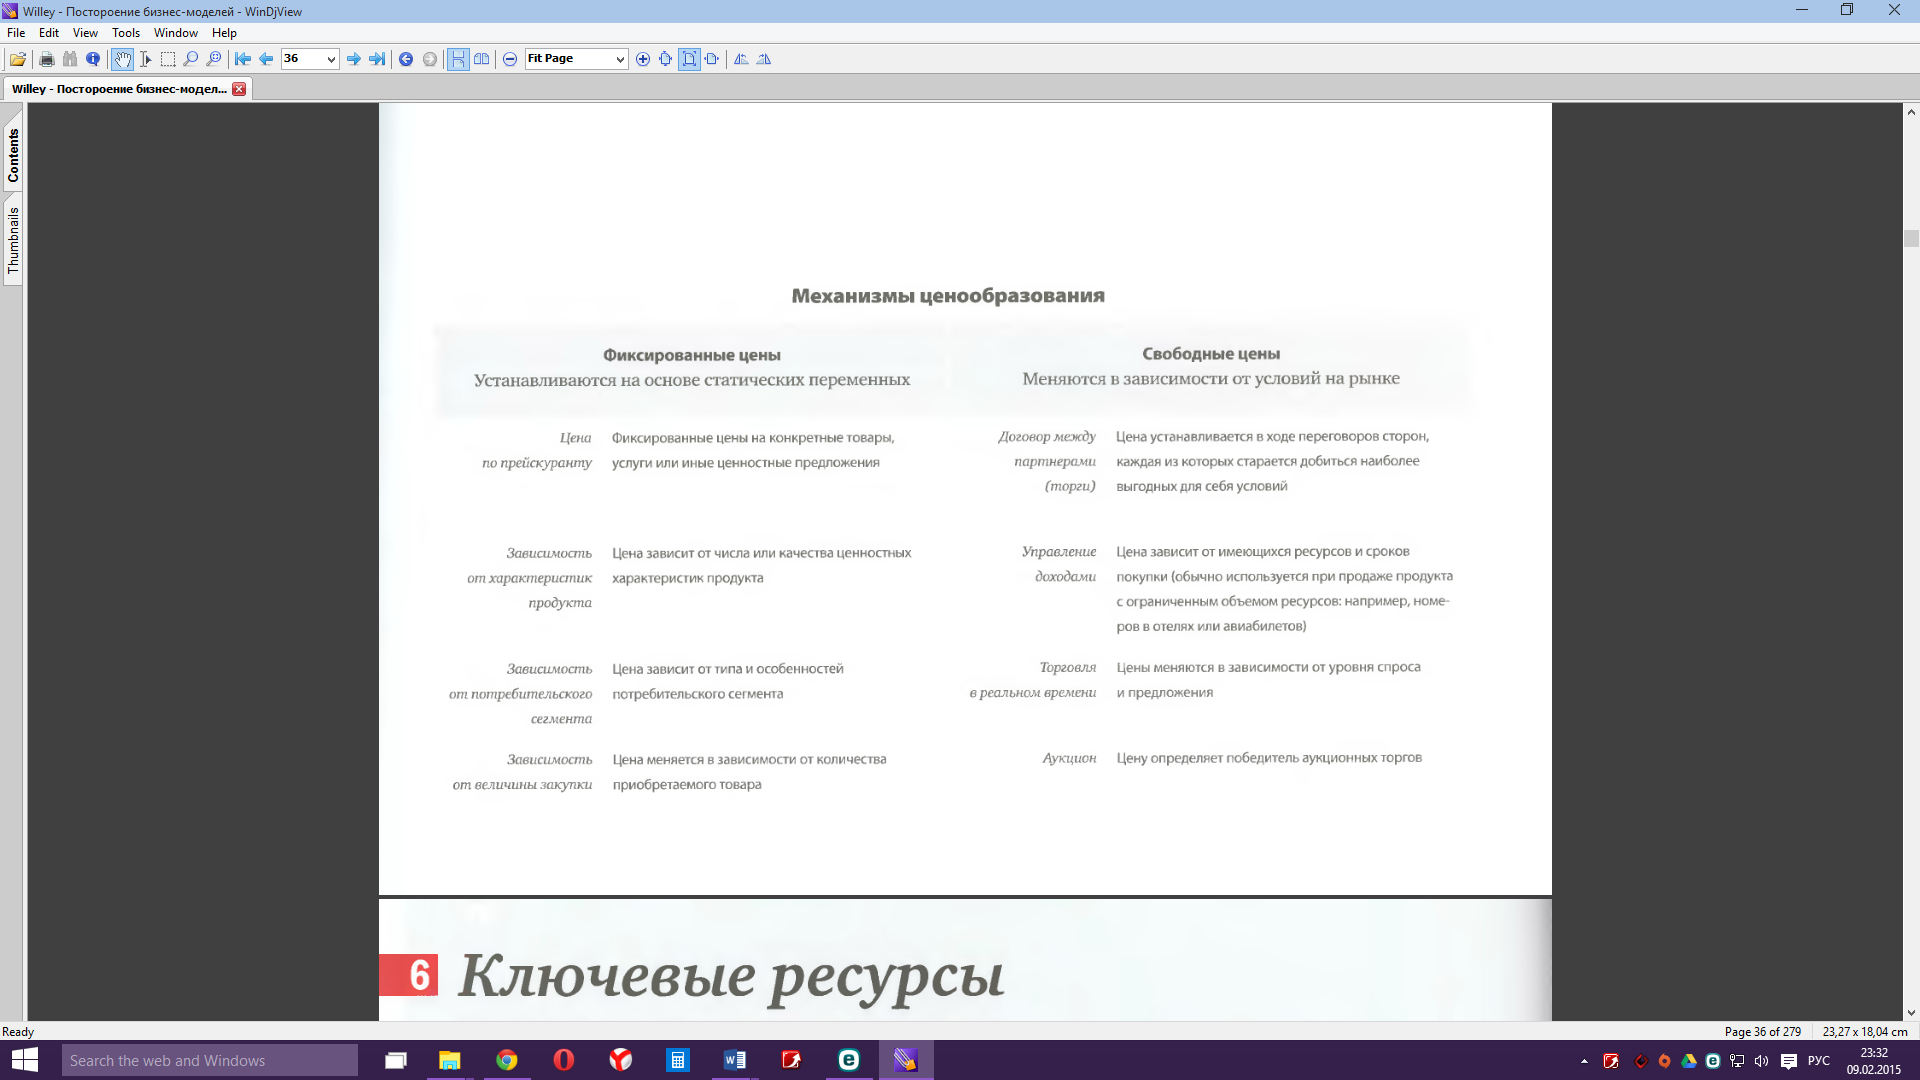Viewport: 1920px width, 1080px height.
Task: Close the Willey document tab
Action: [x=239, y=89]
